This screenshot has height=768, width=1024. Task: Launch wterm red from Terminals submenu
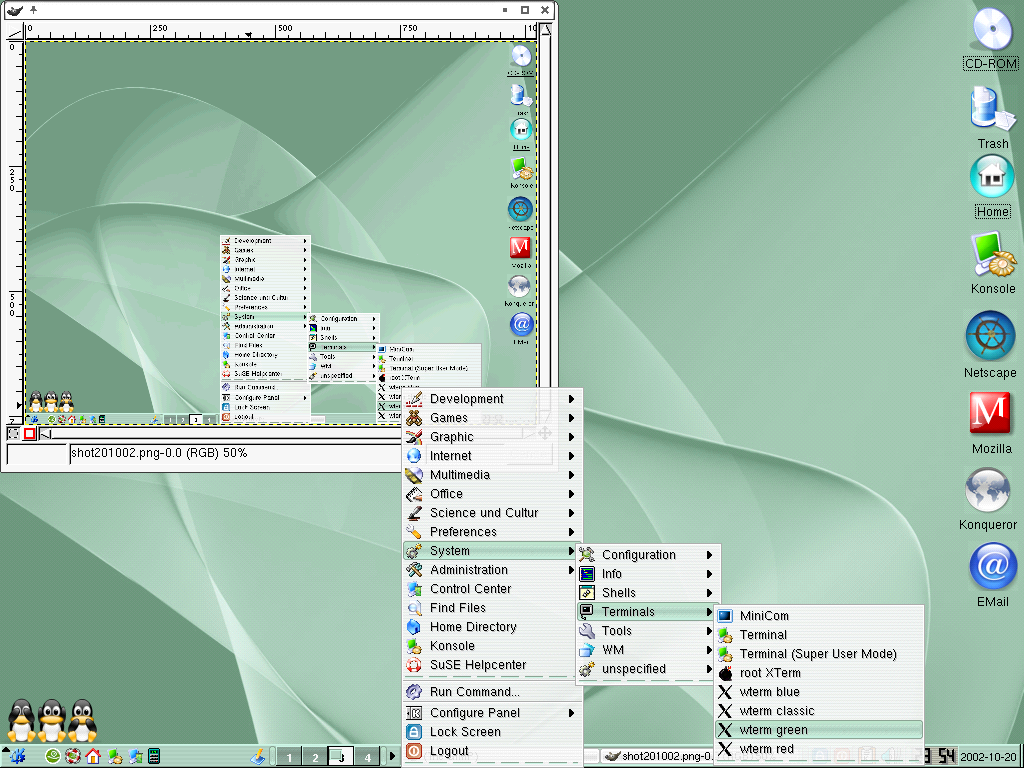819,748
